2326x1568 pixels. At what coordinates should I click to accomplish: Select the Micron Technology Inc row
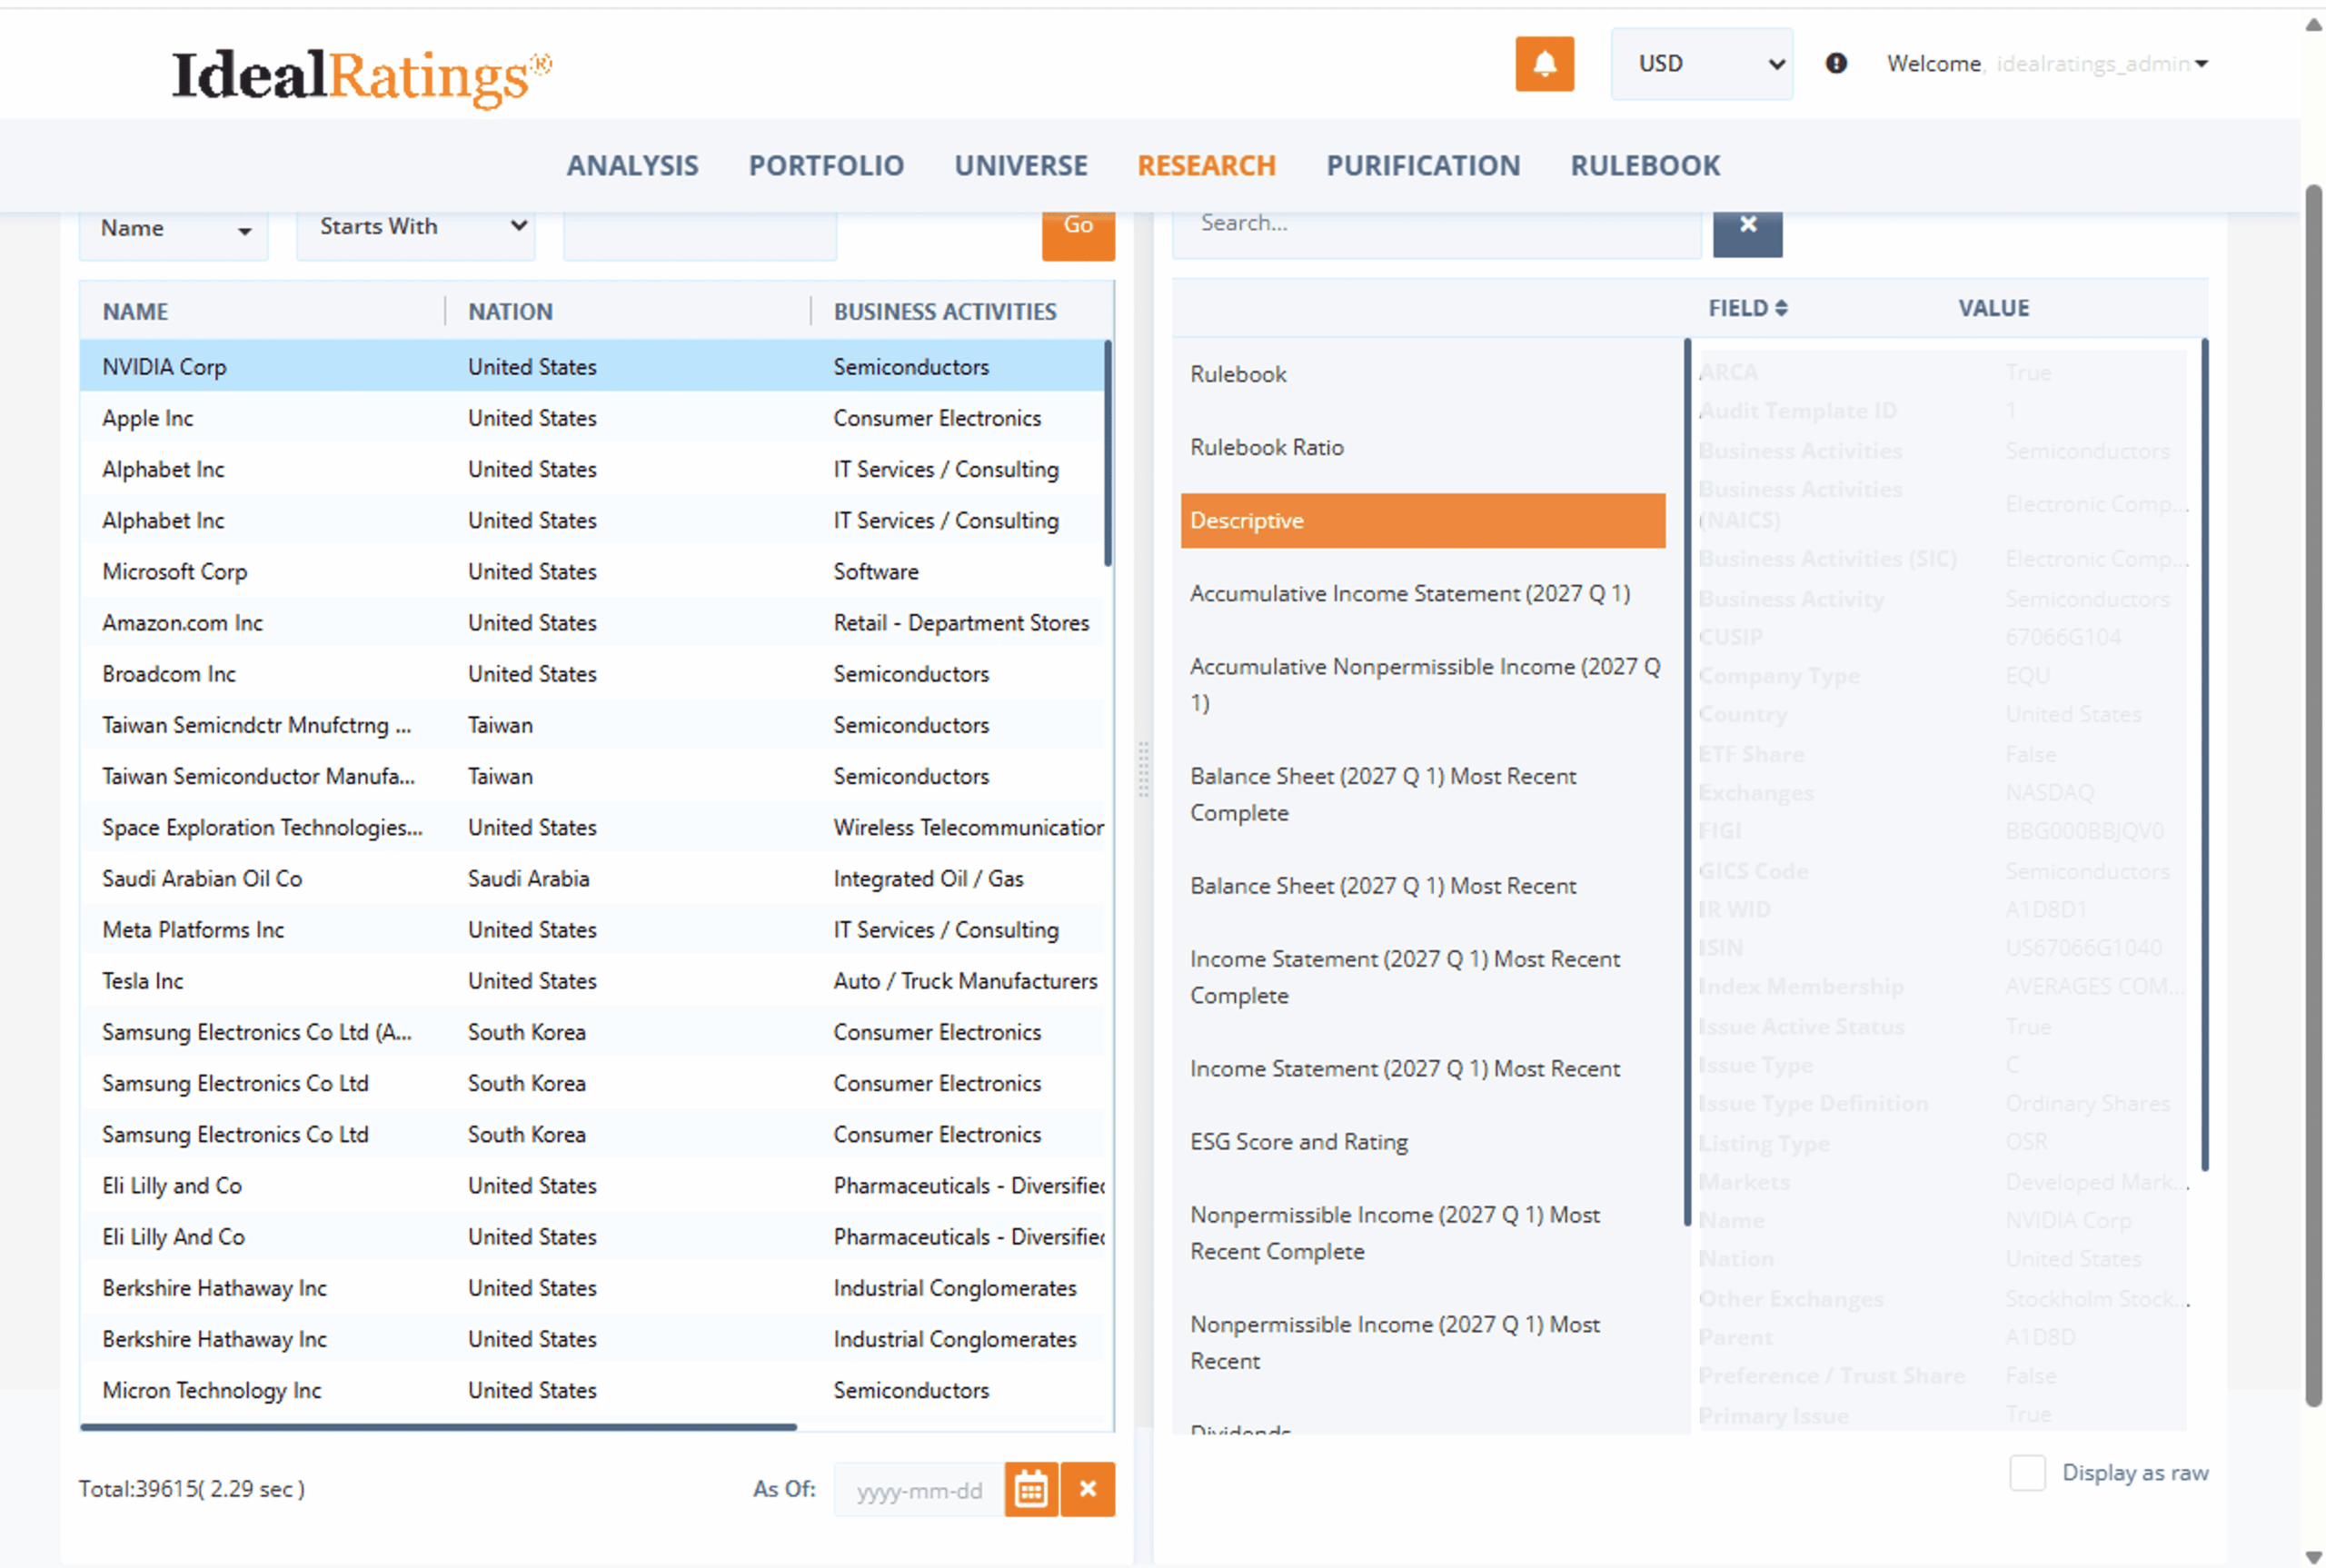[592, 1389]
